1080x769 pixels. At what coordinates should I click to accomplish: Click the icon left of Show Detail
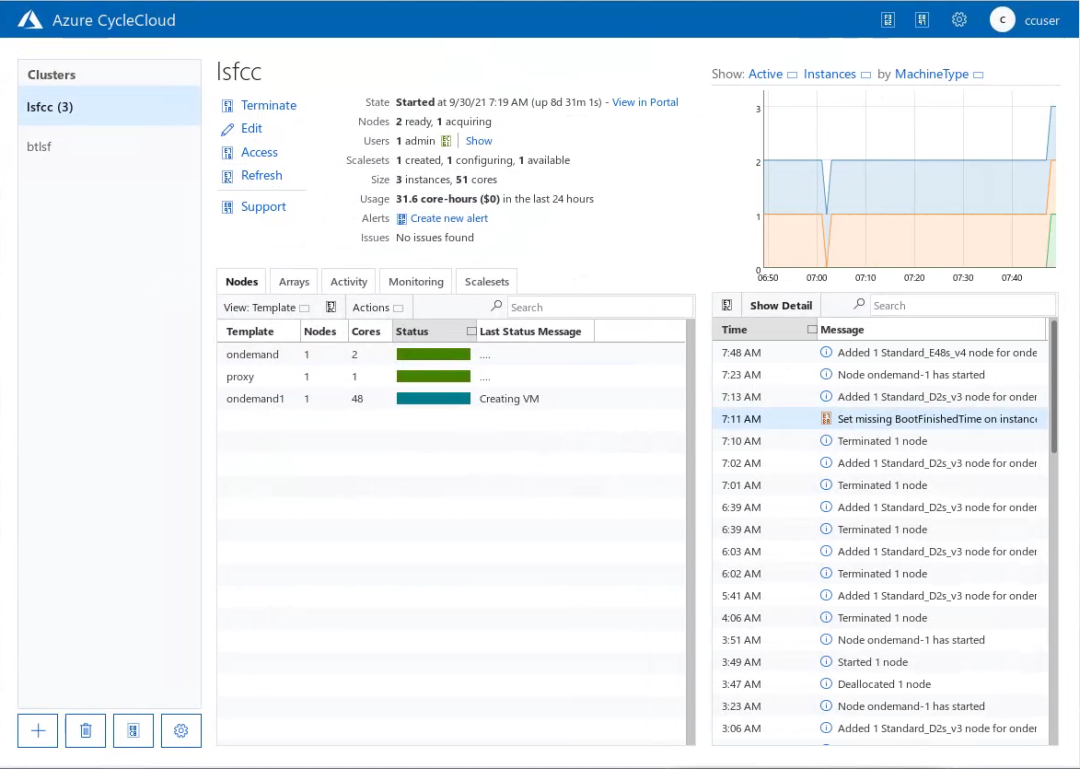(727, 305)
